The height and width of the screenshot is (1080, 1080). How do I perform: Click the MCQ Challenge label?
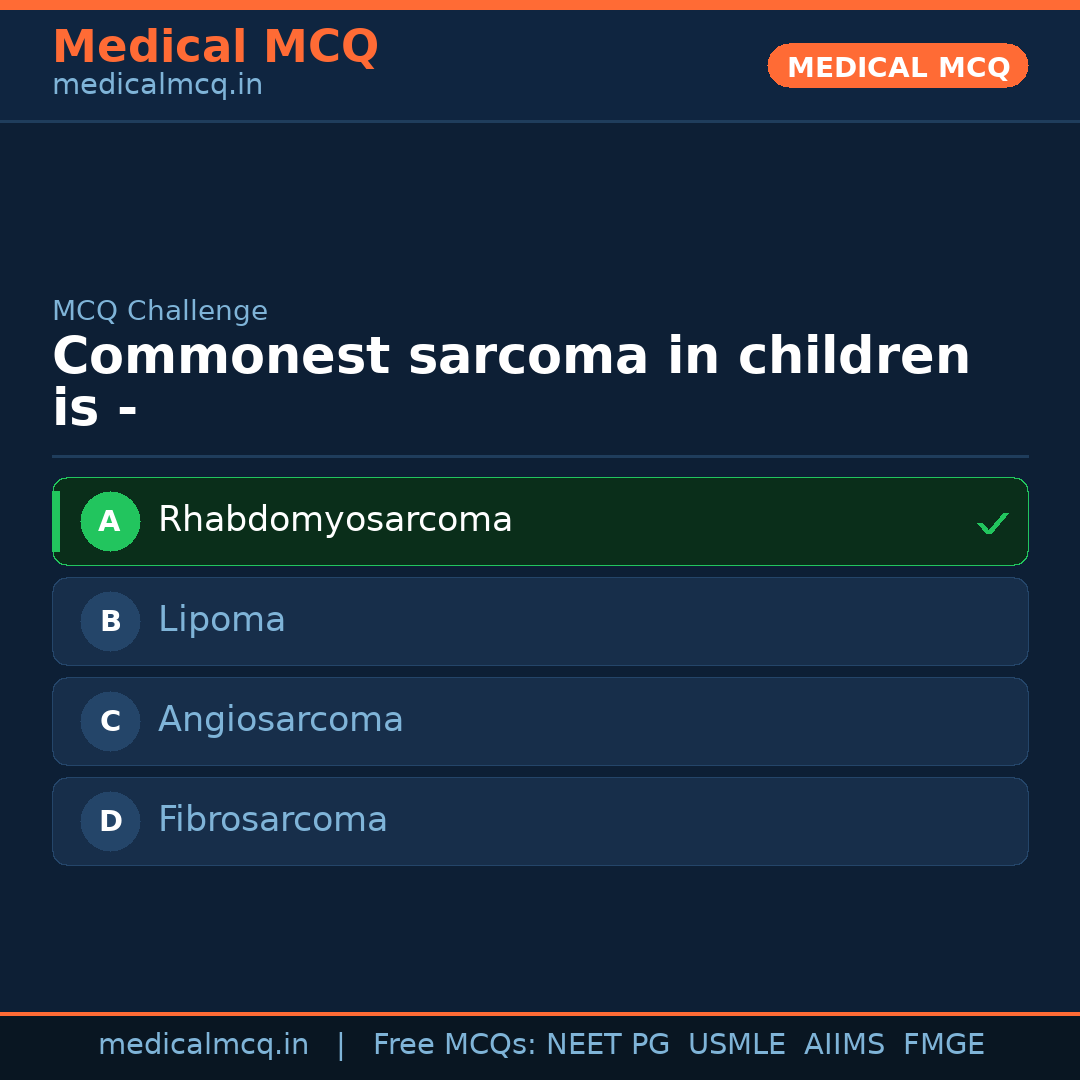coord(160,311)
